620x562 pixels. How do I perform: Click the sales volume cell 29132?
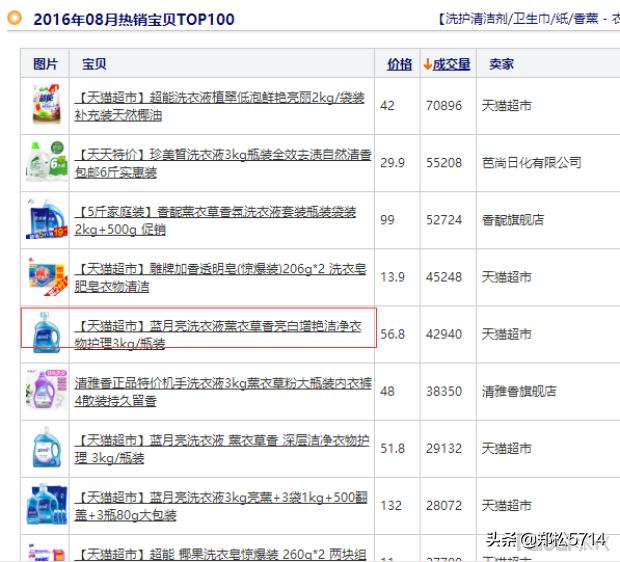coord(444,448)
